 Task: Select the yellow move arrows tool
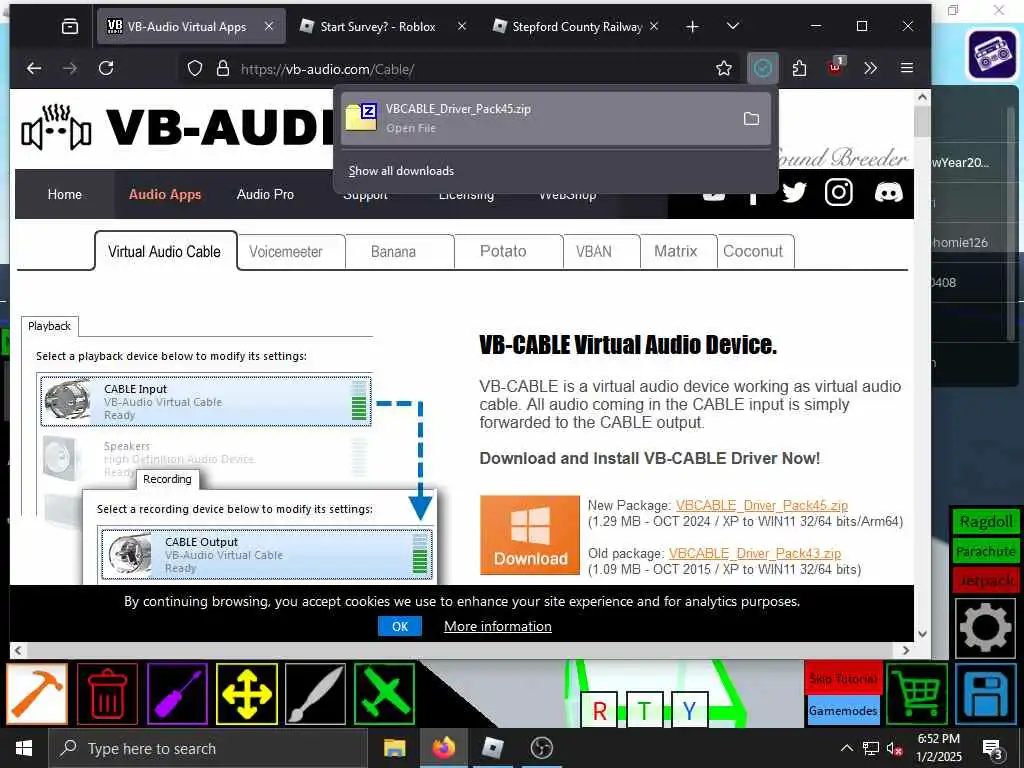[247, 694]
